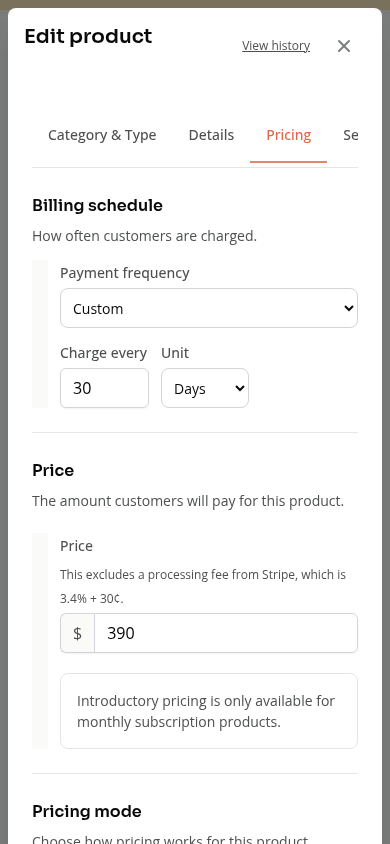Close the Edit product dialog

click(344, 46)
